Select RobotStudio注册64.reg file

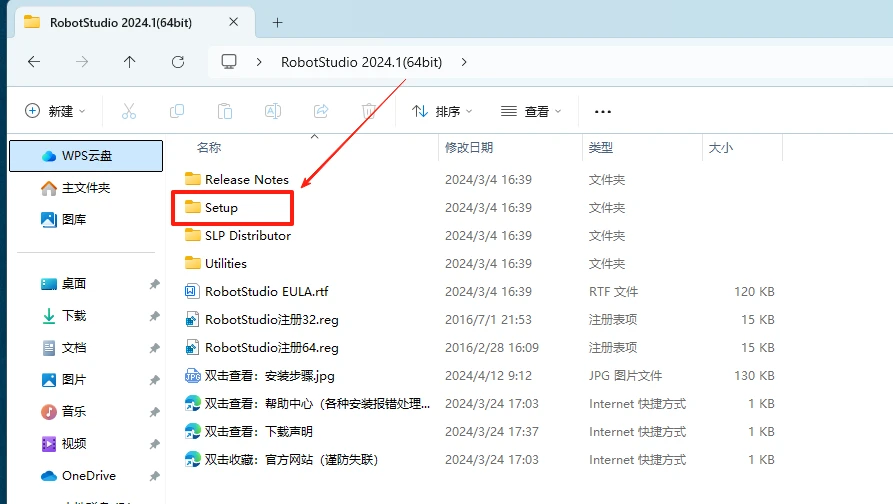272,347
